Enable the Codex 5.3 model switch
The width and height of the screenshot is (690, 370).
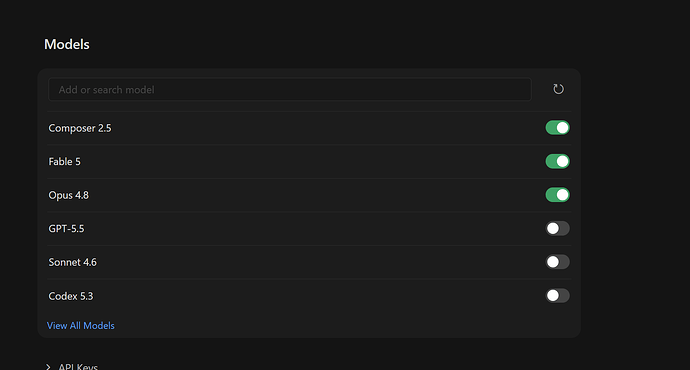click(558, 296)
